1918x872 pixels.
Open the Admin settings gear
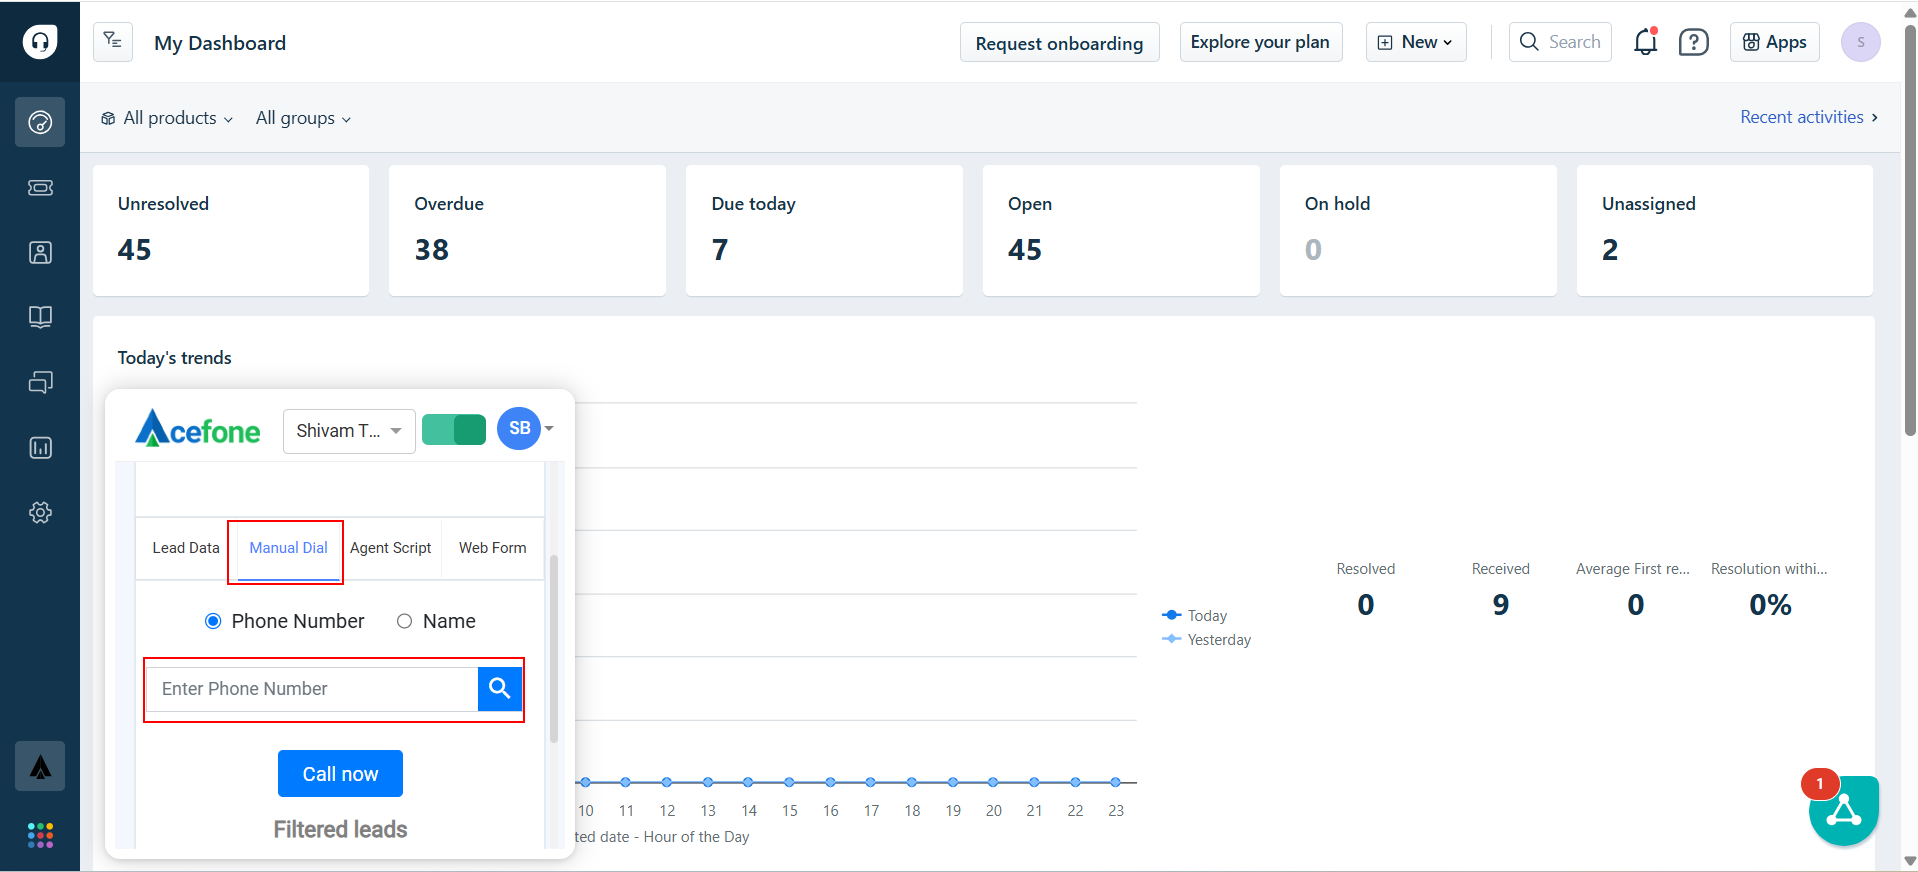tap(40, 512)
